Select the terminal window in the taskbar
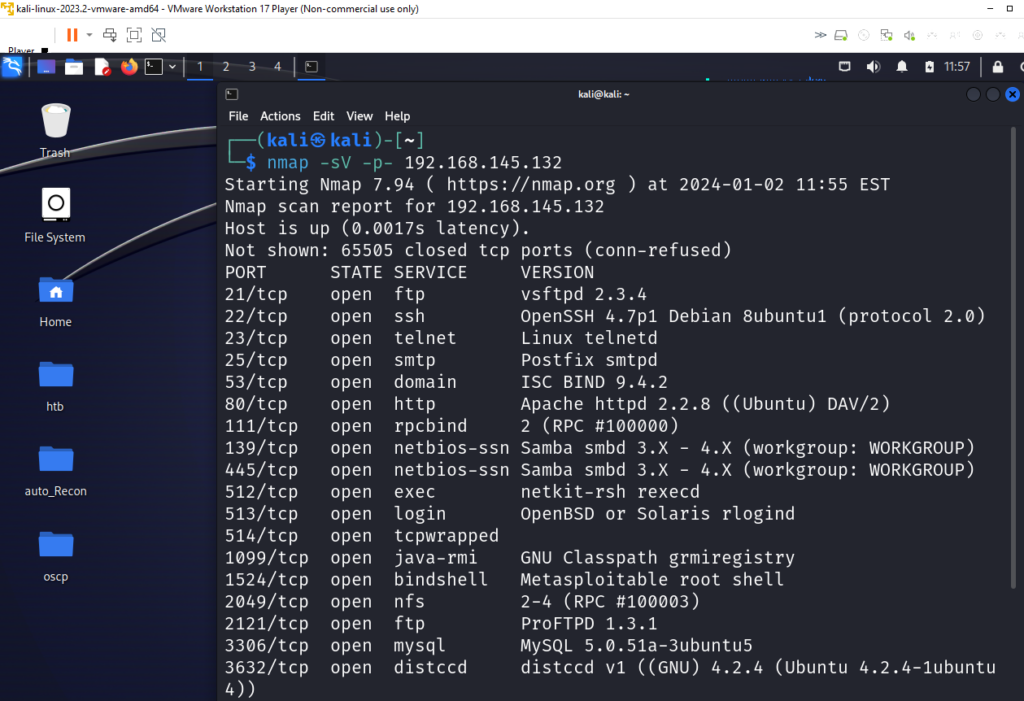The height and width of the screenshot is (701, 1024). click(x=312, y=67)
